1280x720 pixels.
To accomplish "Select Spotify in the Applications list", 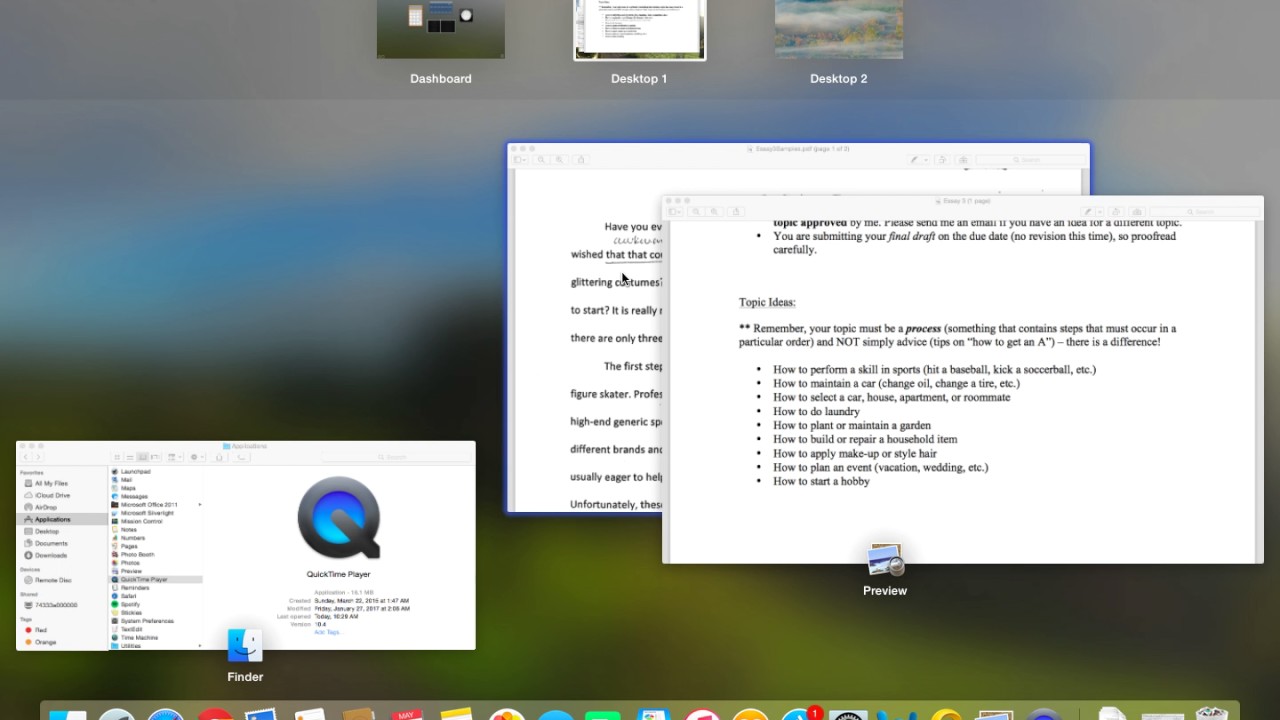I will click(x=130, y=604).
